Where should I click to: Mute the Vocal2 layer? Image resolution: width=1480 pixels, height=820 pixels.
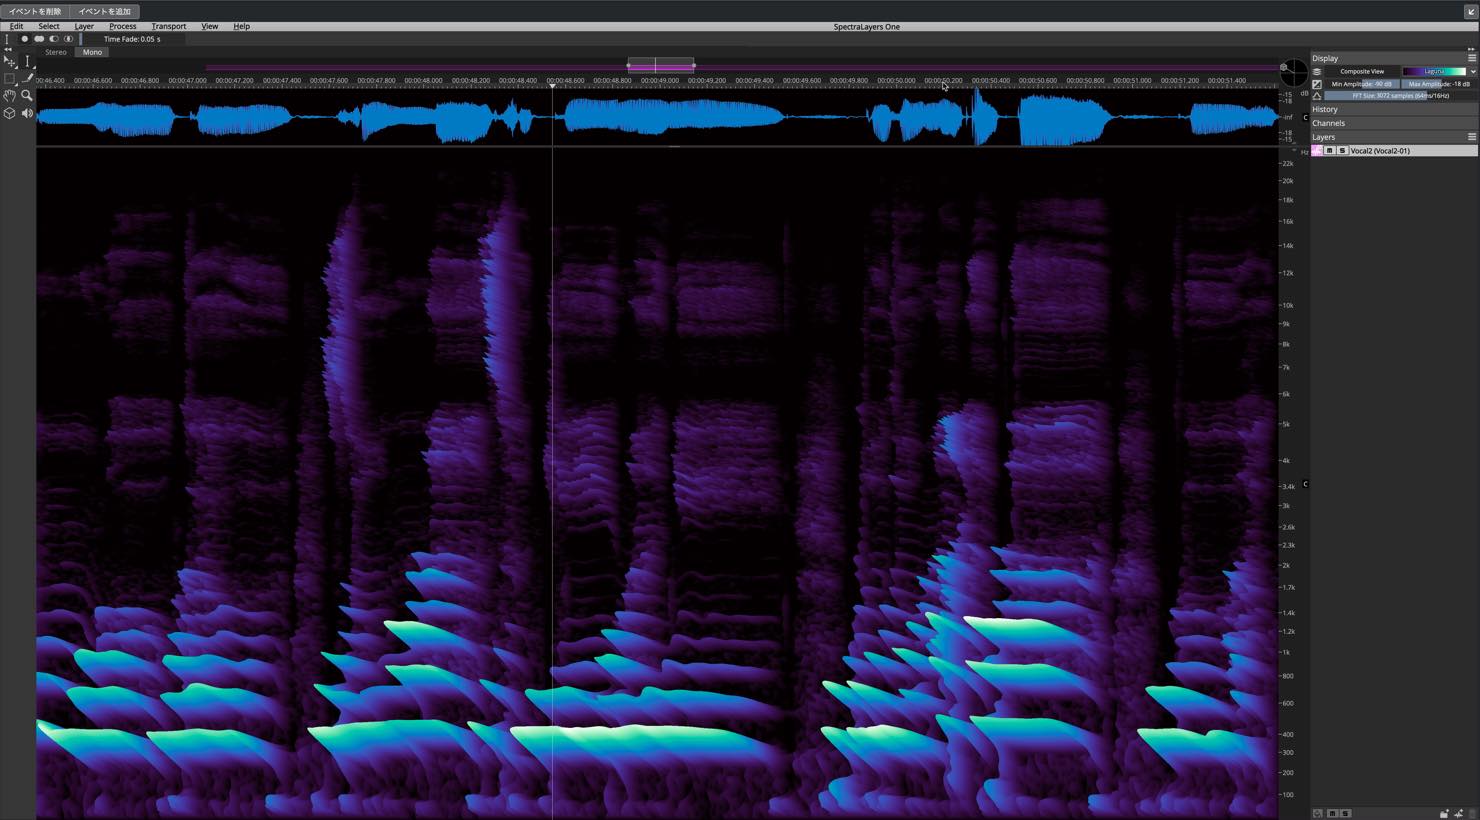pyautogui.click(x=1330, y=151)
